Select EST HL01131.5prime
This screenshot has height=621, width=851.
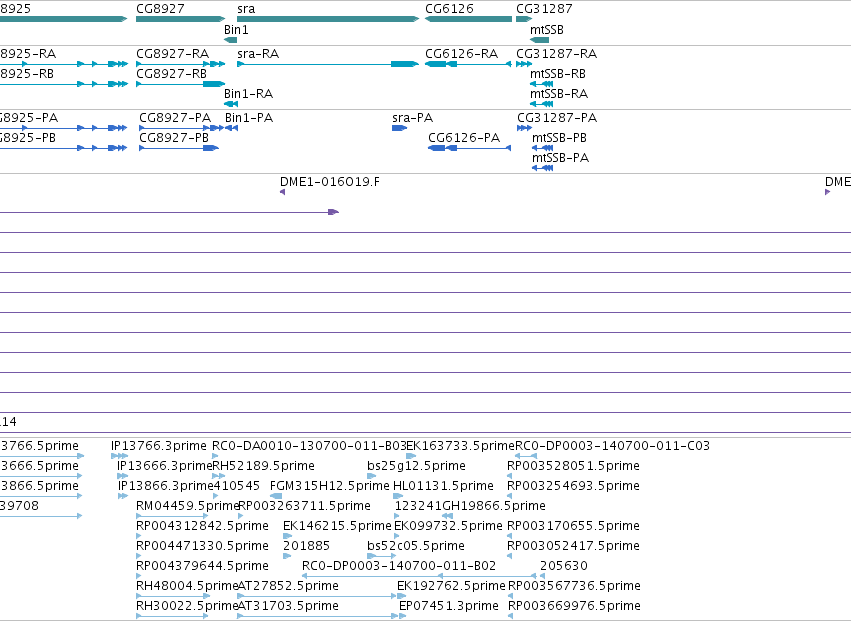443,486
